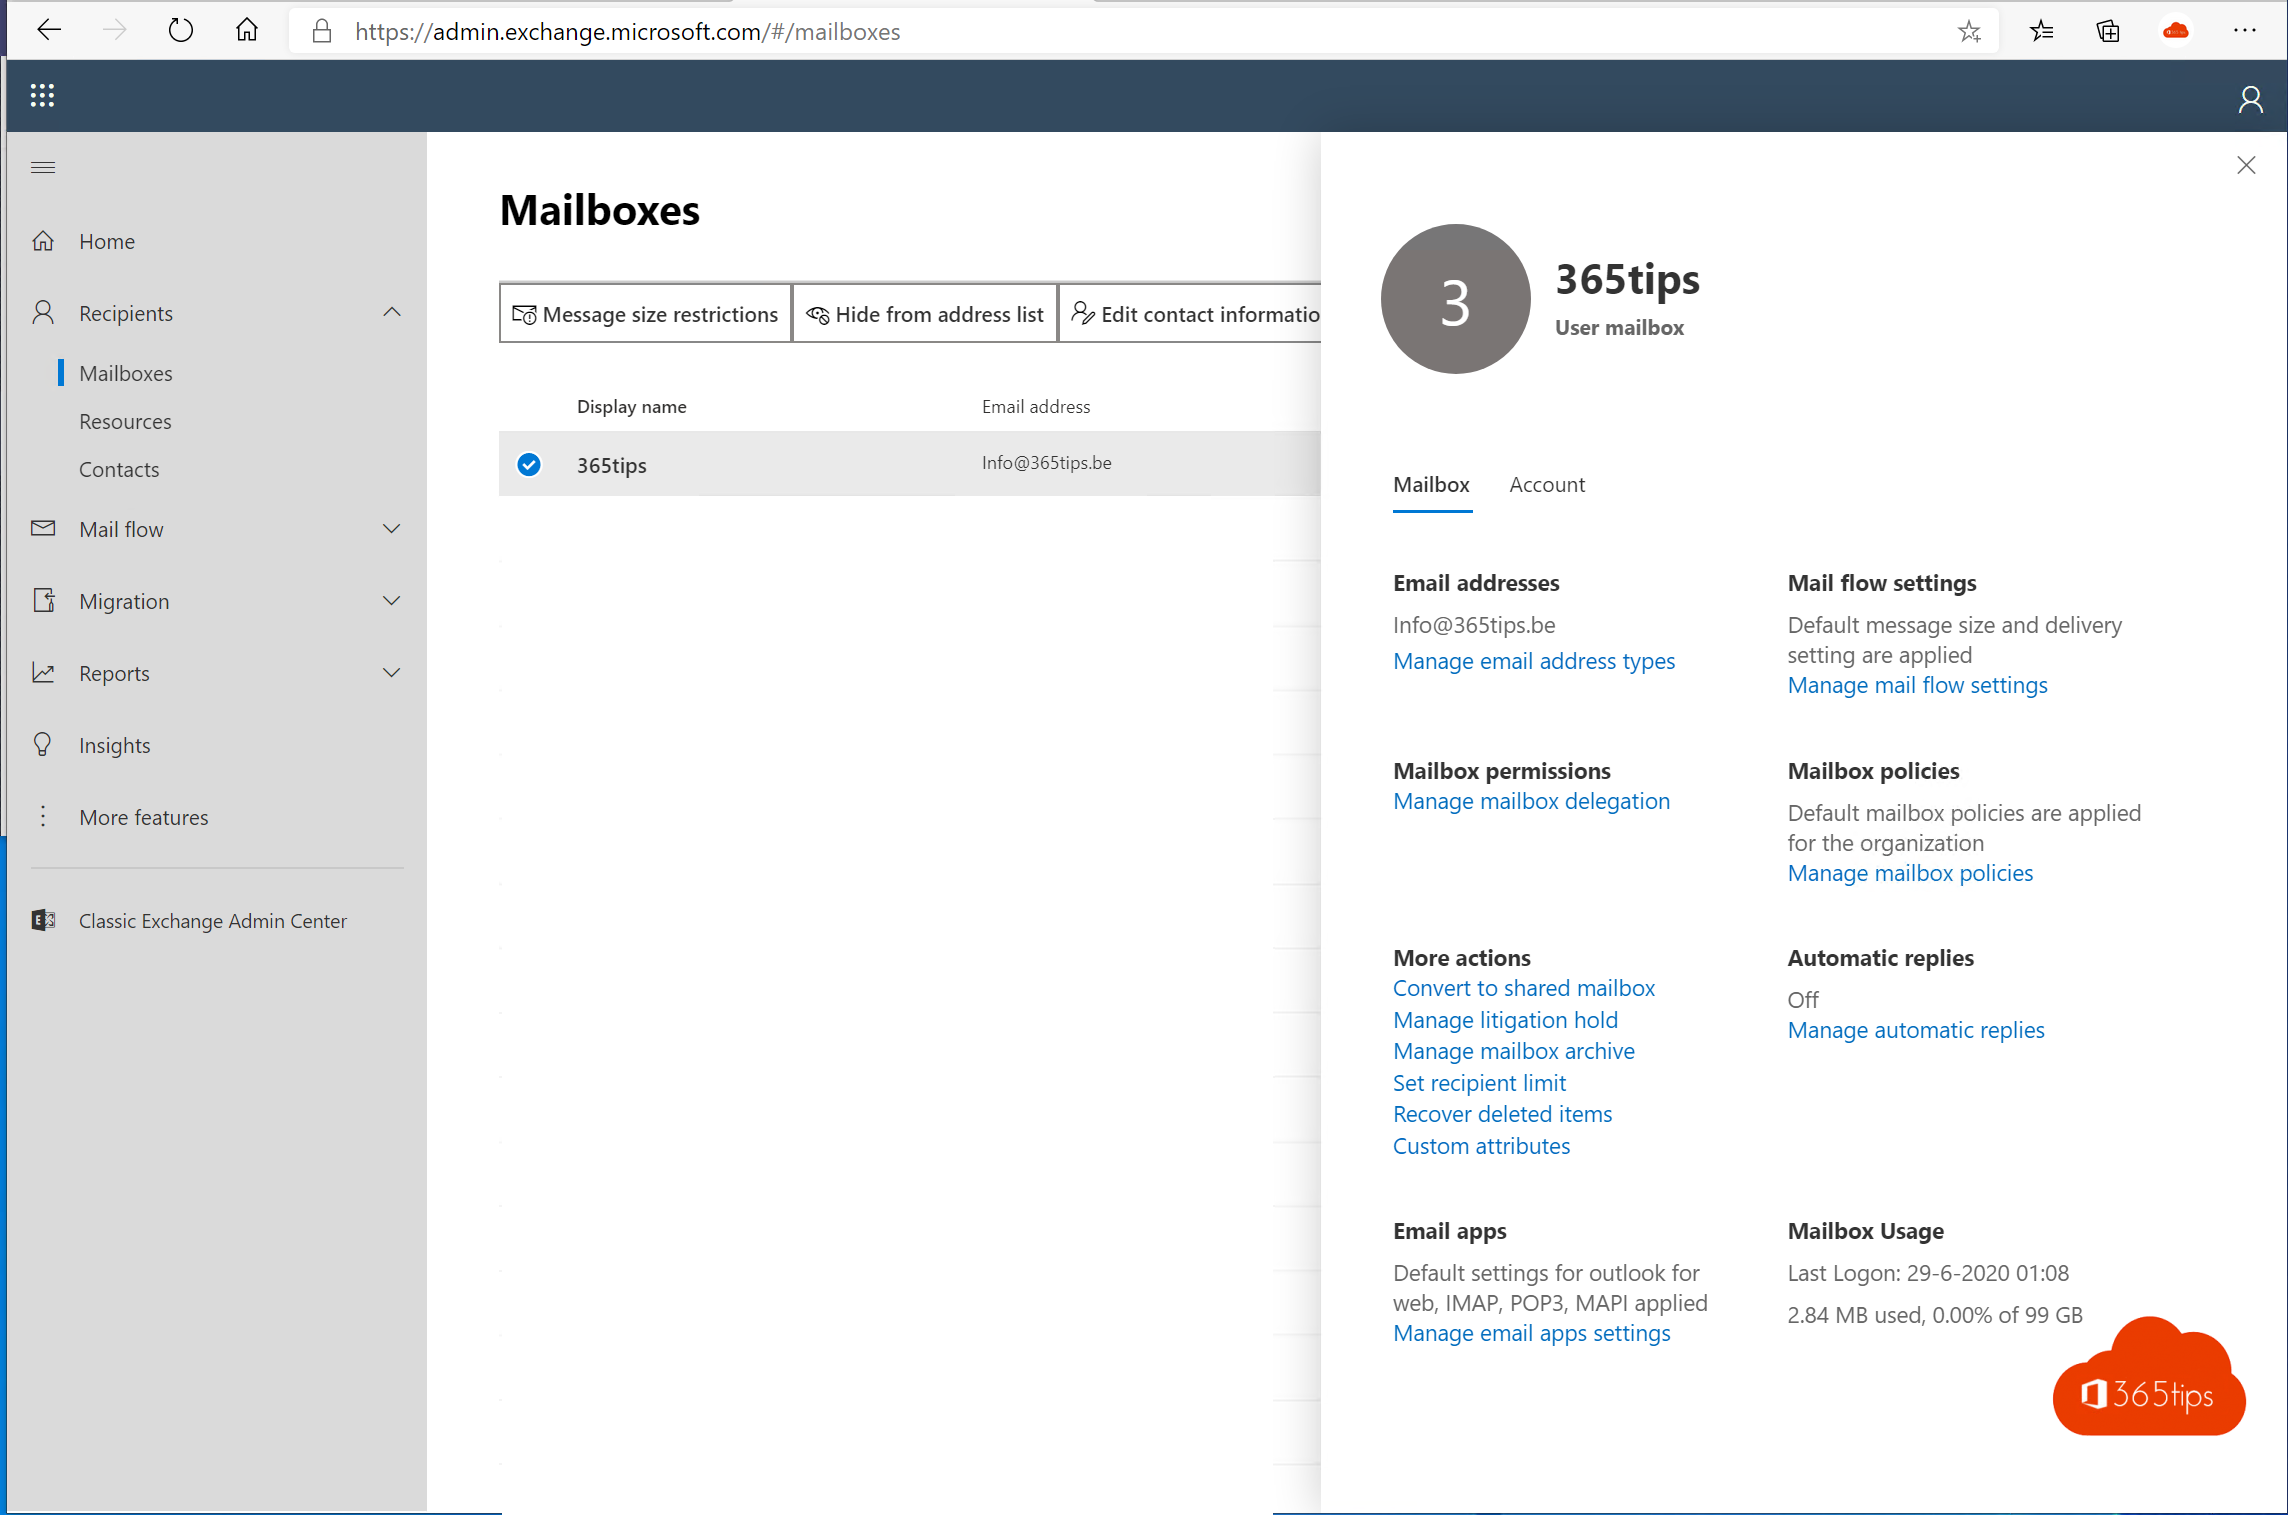Click Hide from address list toolbar icon
Image resolution: width=2288 pixels, height=1515 pixels.
pyautogui.click(x=924, y=313)
